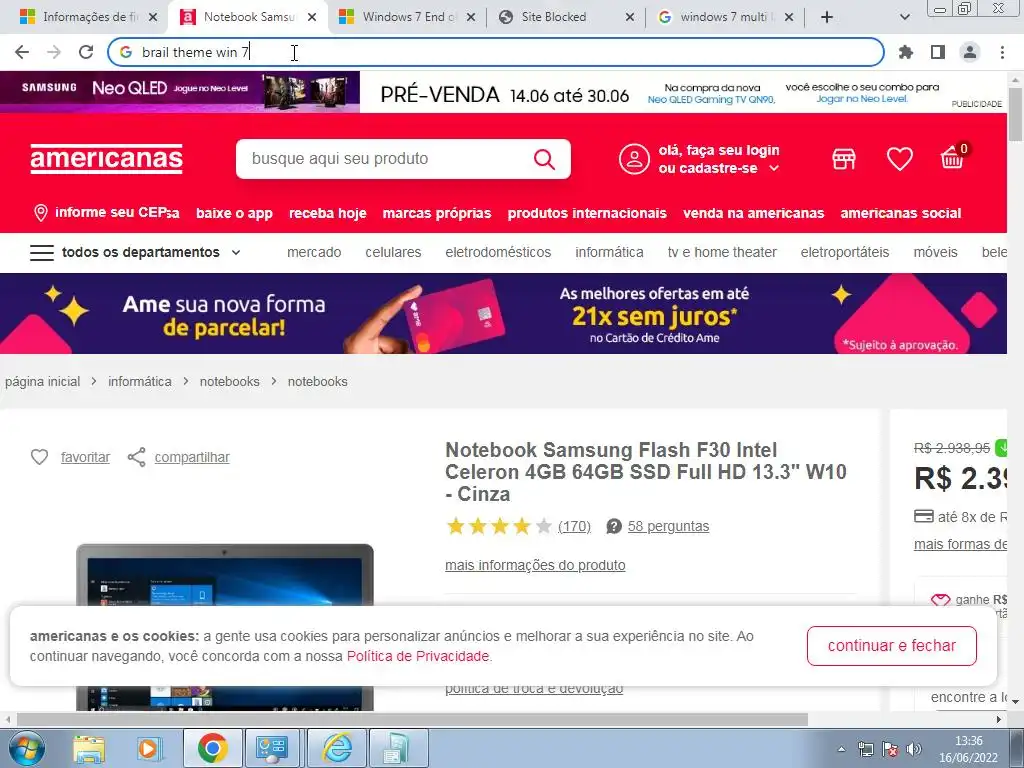Click continuar e fechar cookie button
The height and width of the screenshot is (768, 1024).
click(891, 646)
